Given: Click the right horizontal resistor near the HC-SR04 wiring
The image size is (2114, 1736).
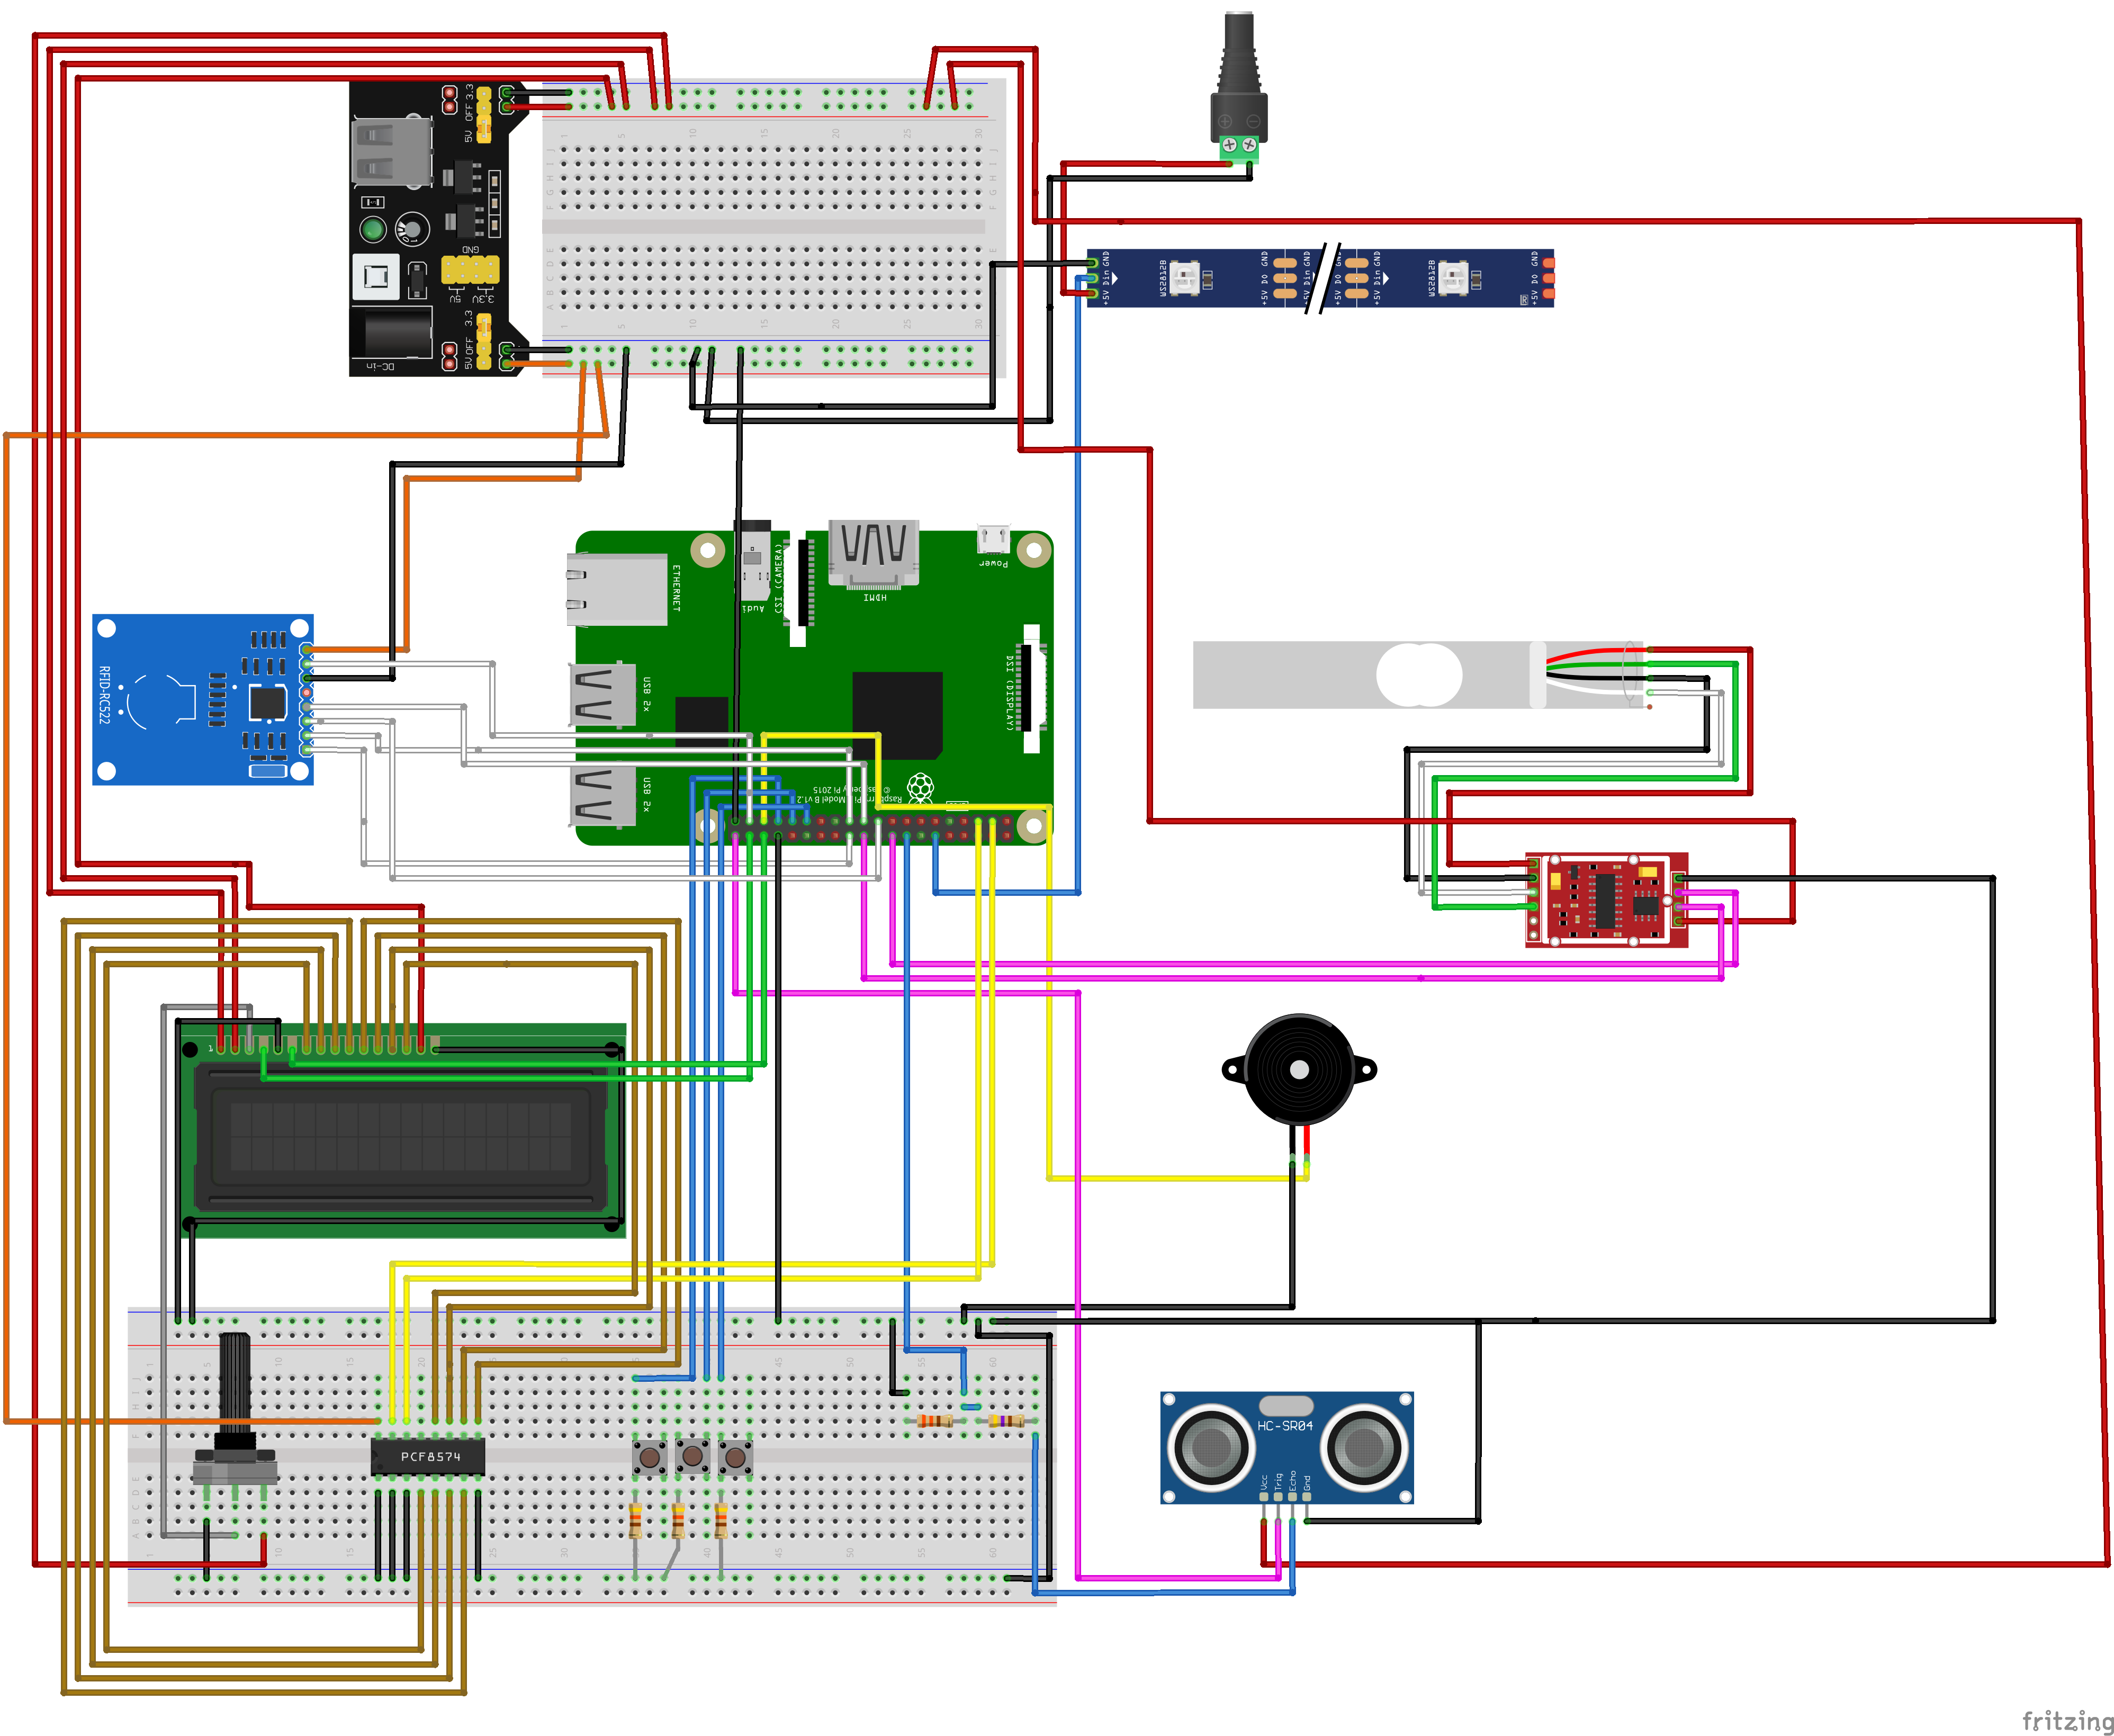Looking at the screenshot, I should [1006, 1421].
